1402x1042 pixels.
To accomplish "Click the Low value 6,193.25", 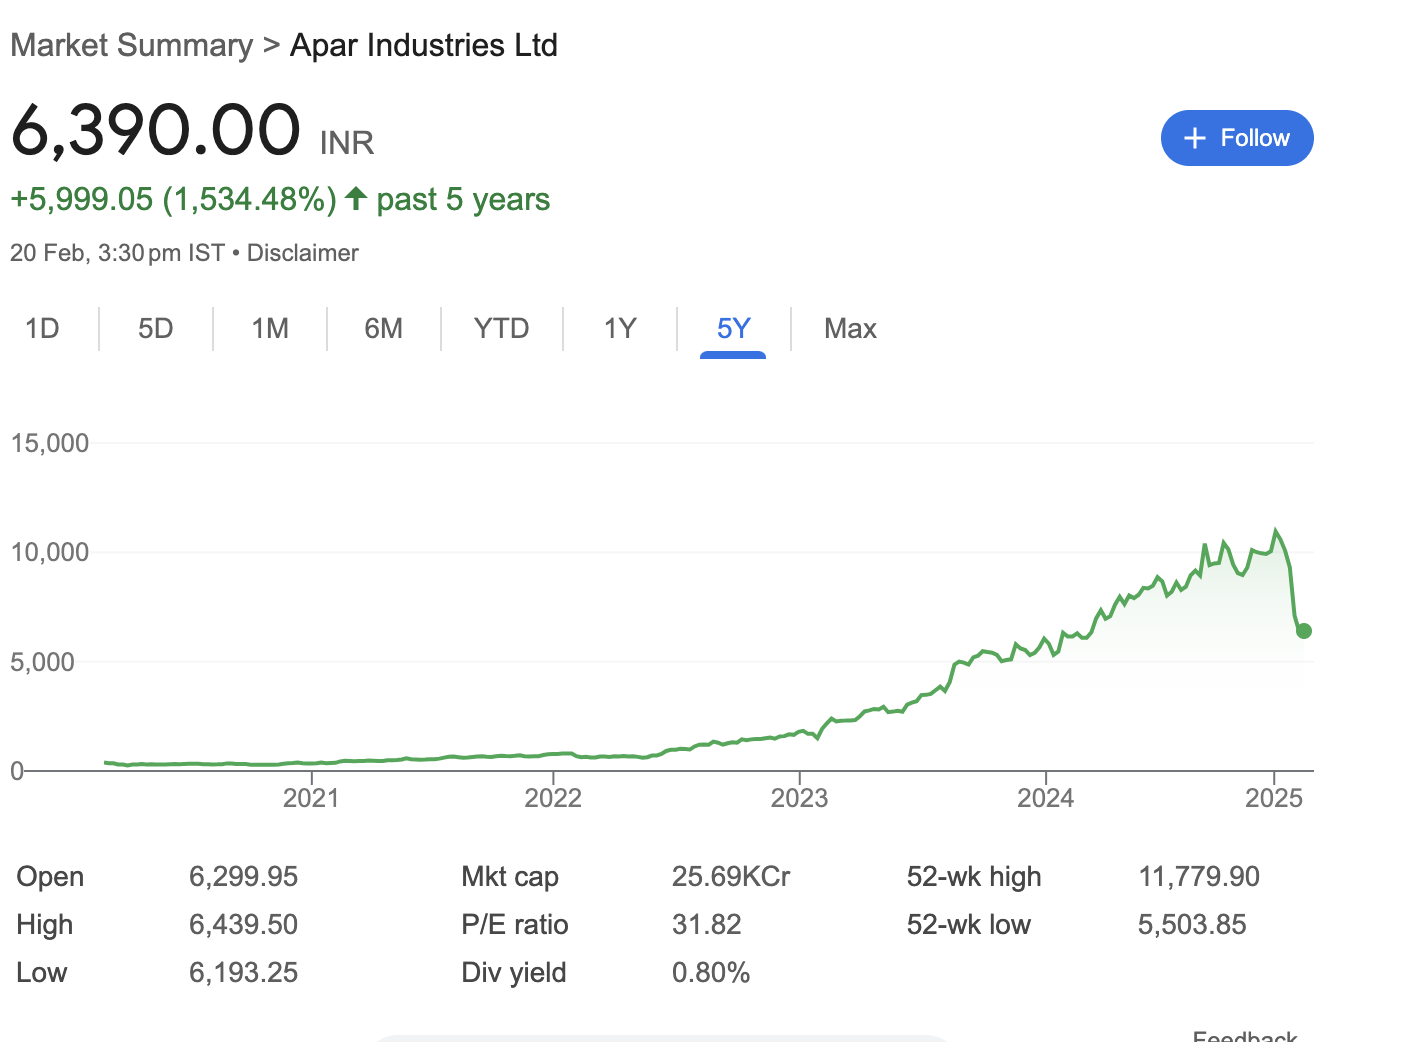I will (x=244, y=973).
